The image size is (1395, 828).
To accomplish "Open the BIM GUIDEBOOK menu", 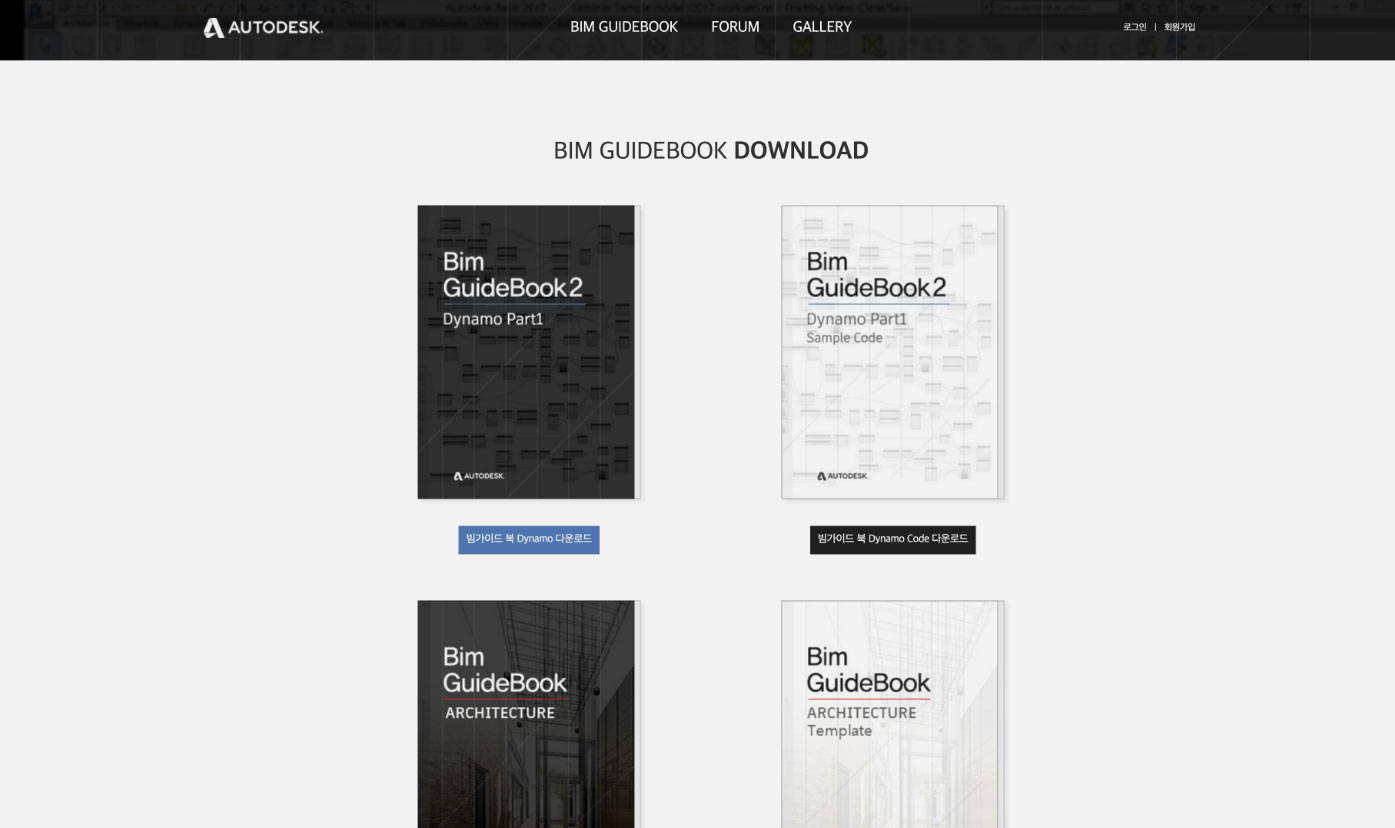I will point(623,27).
